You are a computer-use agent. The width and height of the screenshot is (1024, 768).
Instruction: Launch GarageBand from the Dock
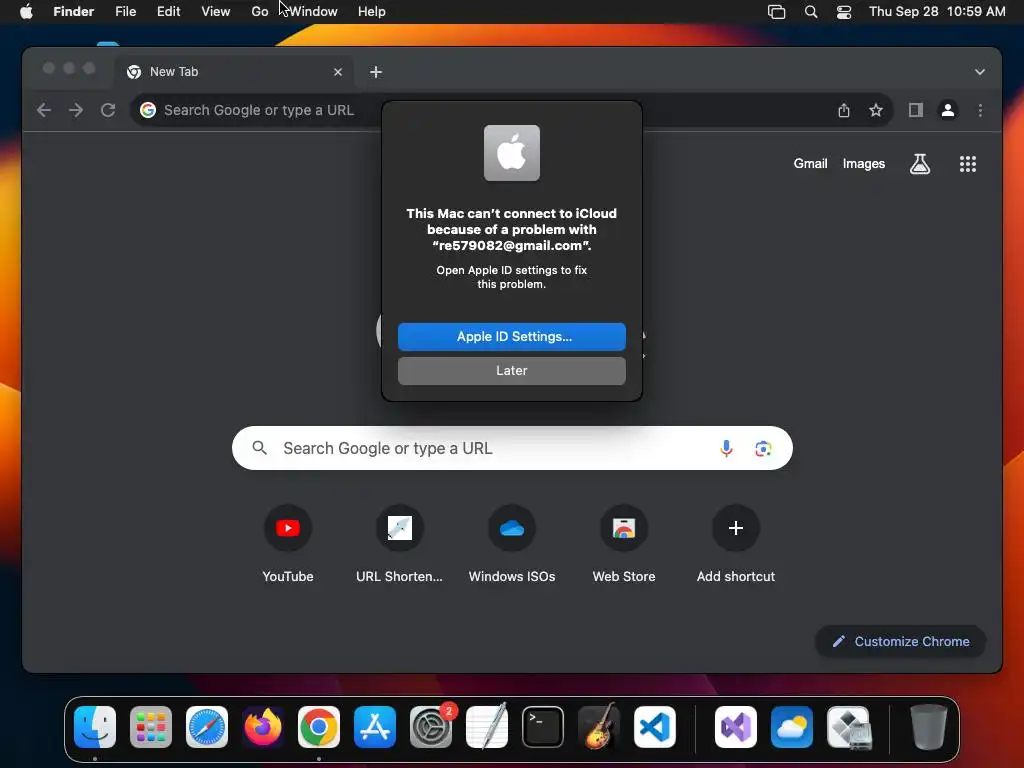pyautogui.click(x=599, y=727)
